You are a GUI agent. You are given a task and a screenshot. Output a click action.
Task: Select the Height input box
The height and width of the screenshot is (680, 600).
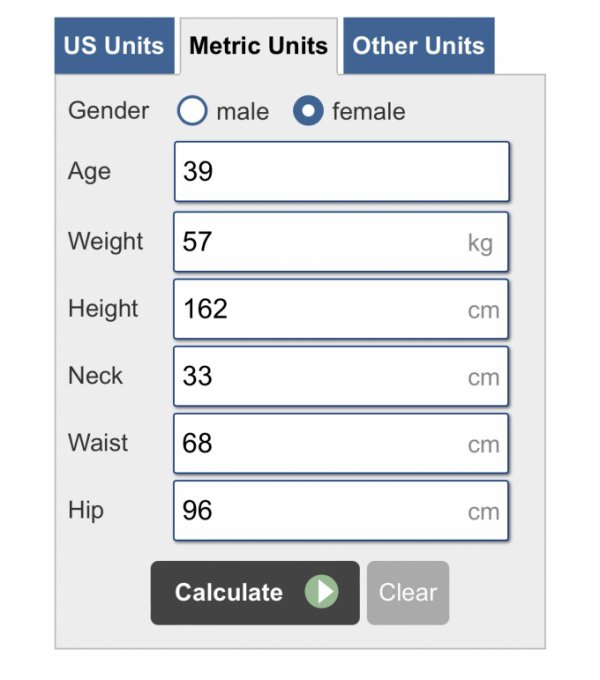(320, 309)
